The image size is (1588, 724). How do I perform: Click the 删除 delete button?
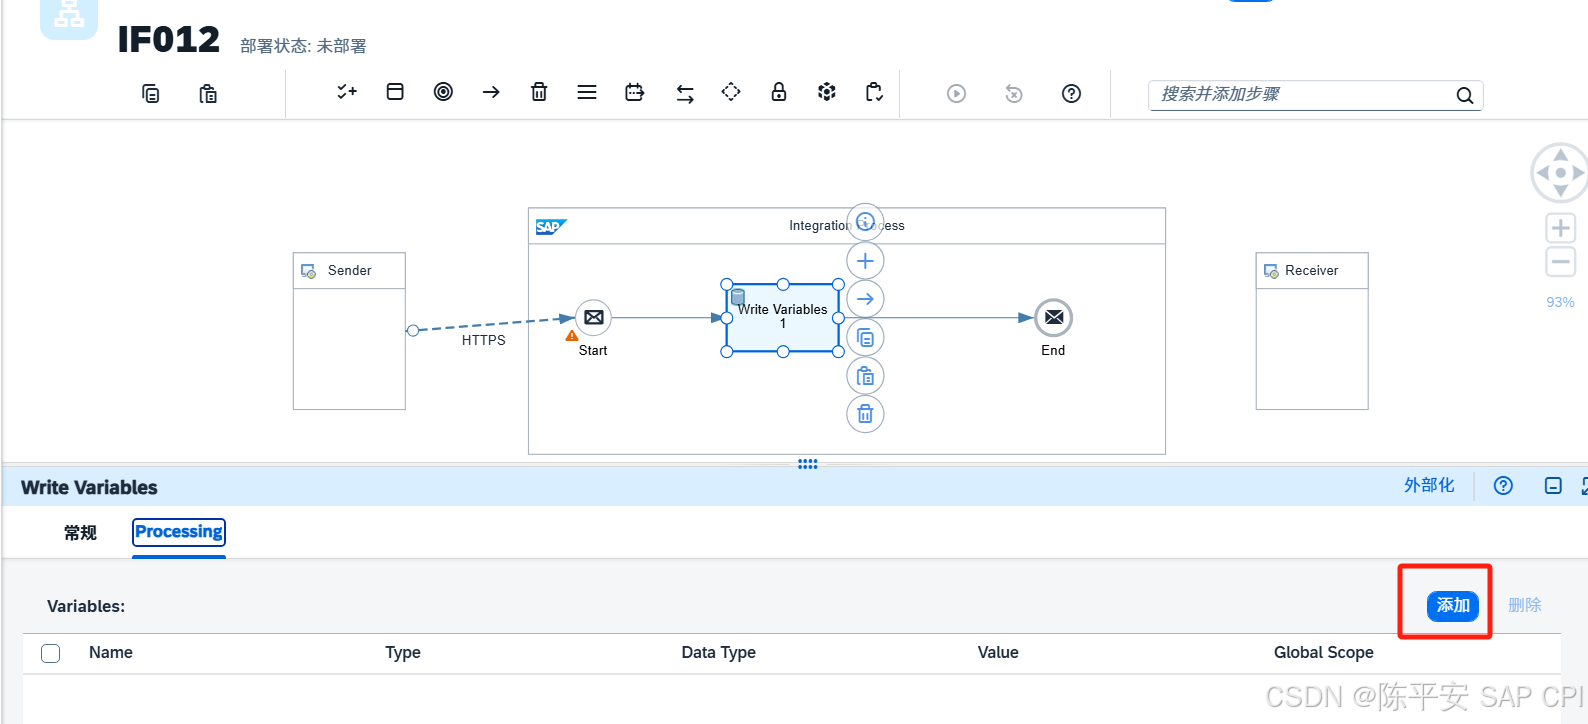click(1525, 605)
